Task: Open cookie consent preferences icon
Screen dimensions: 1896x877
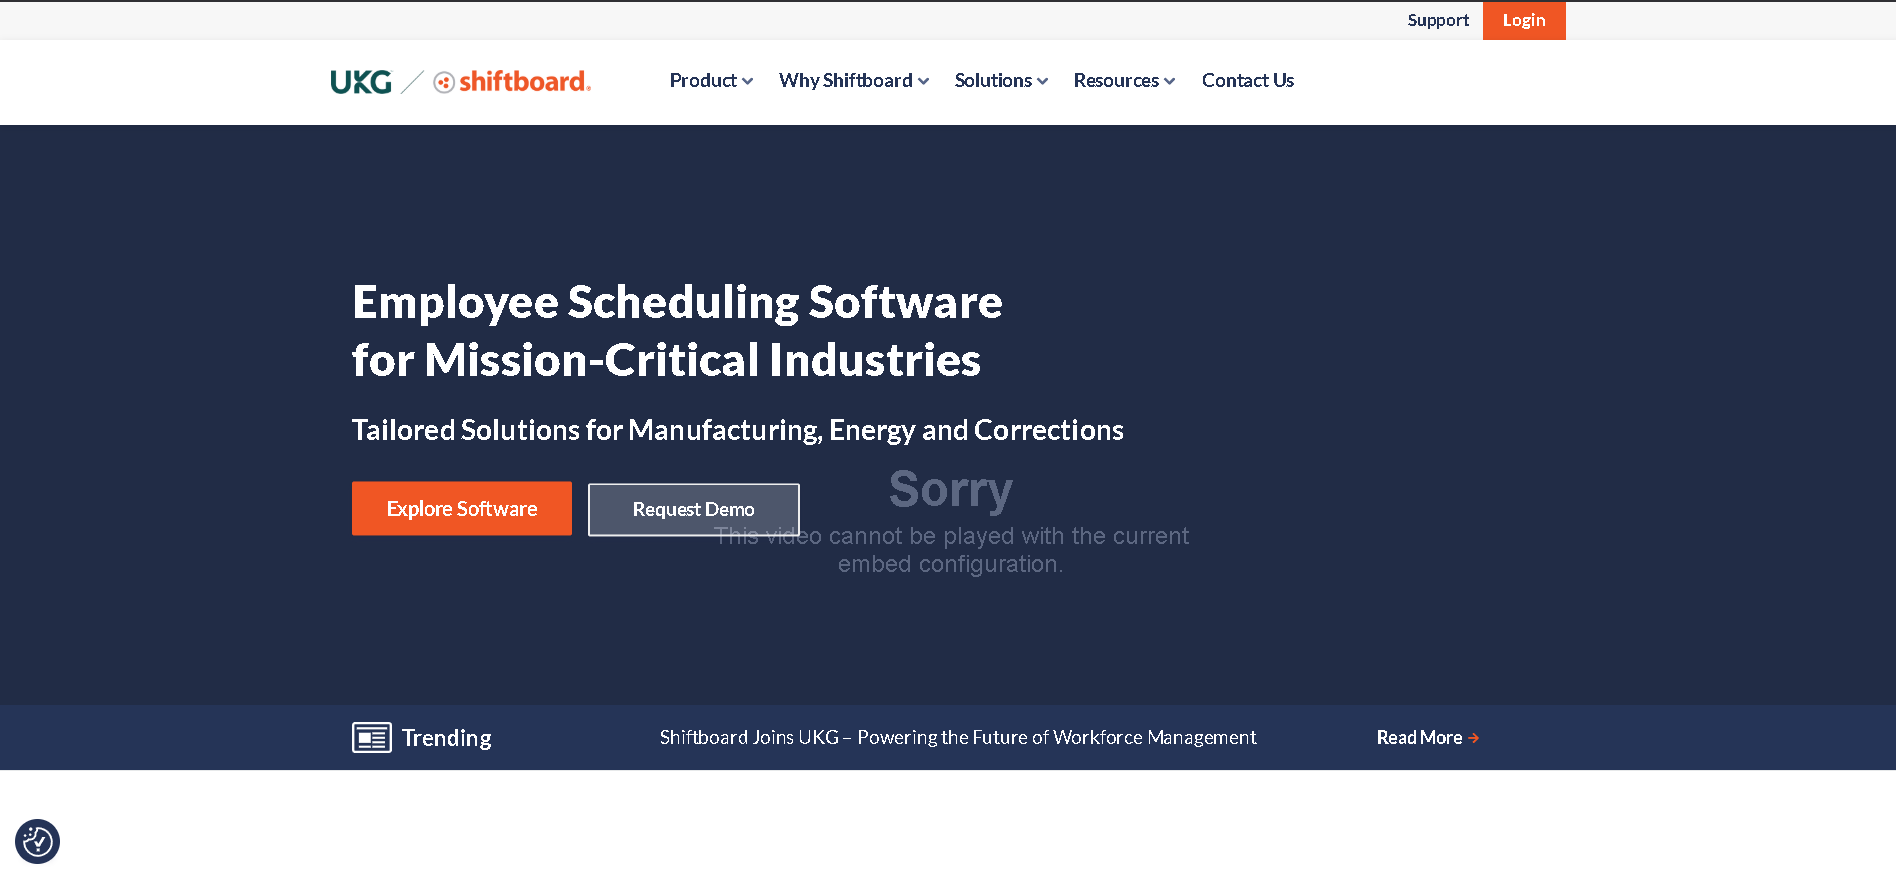Action: click(38, 841)
